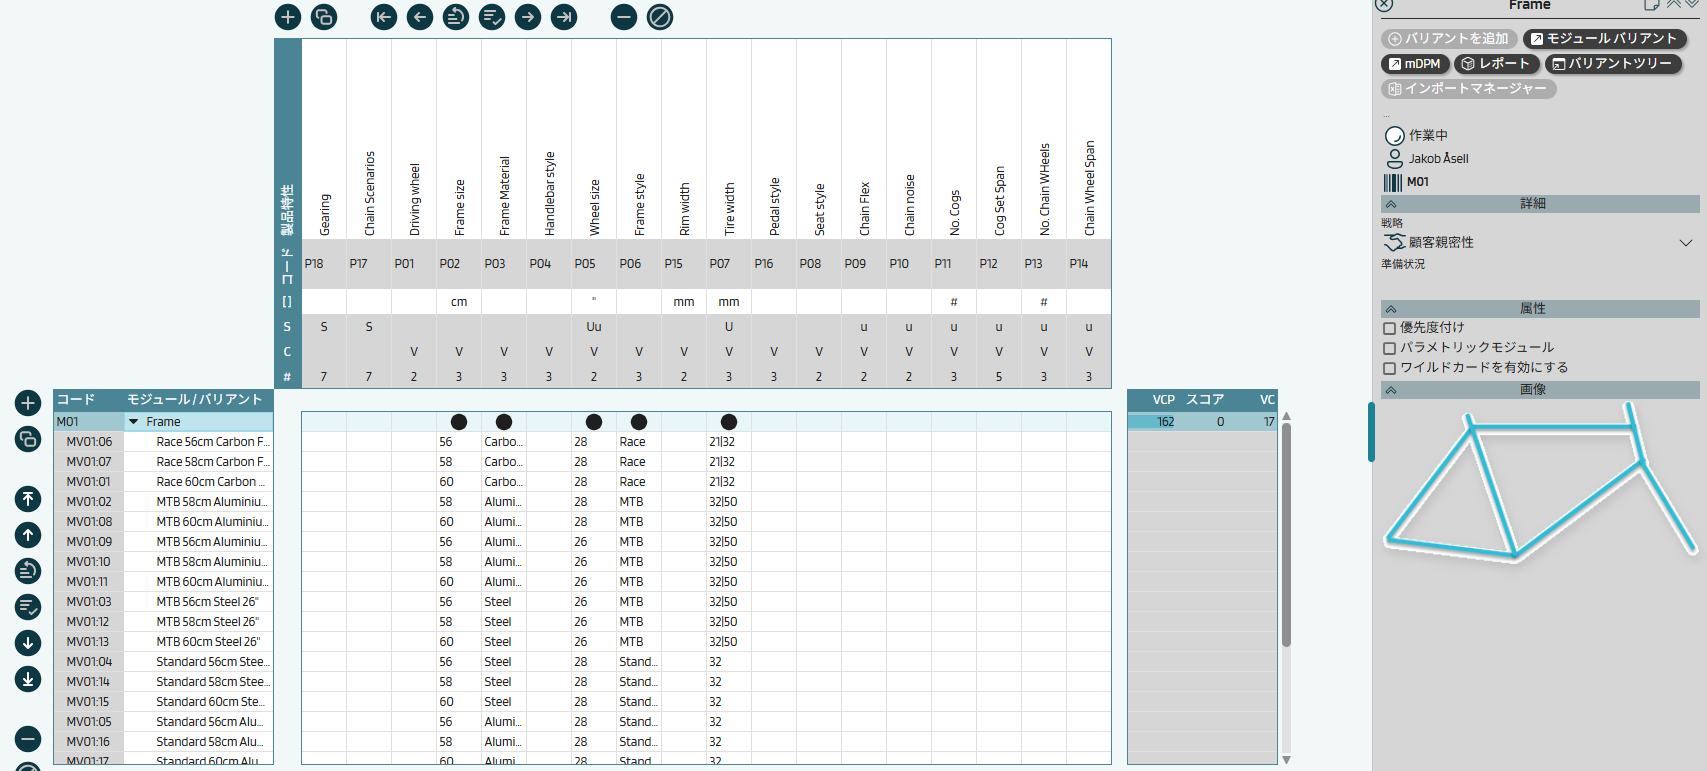Open the レポート view

point(1495,64)
